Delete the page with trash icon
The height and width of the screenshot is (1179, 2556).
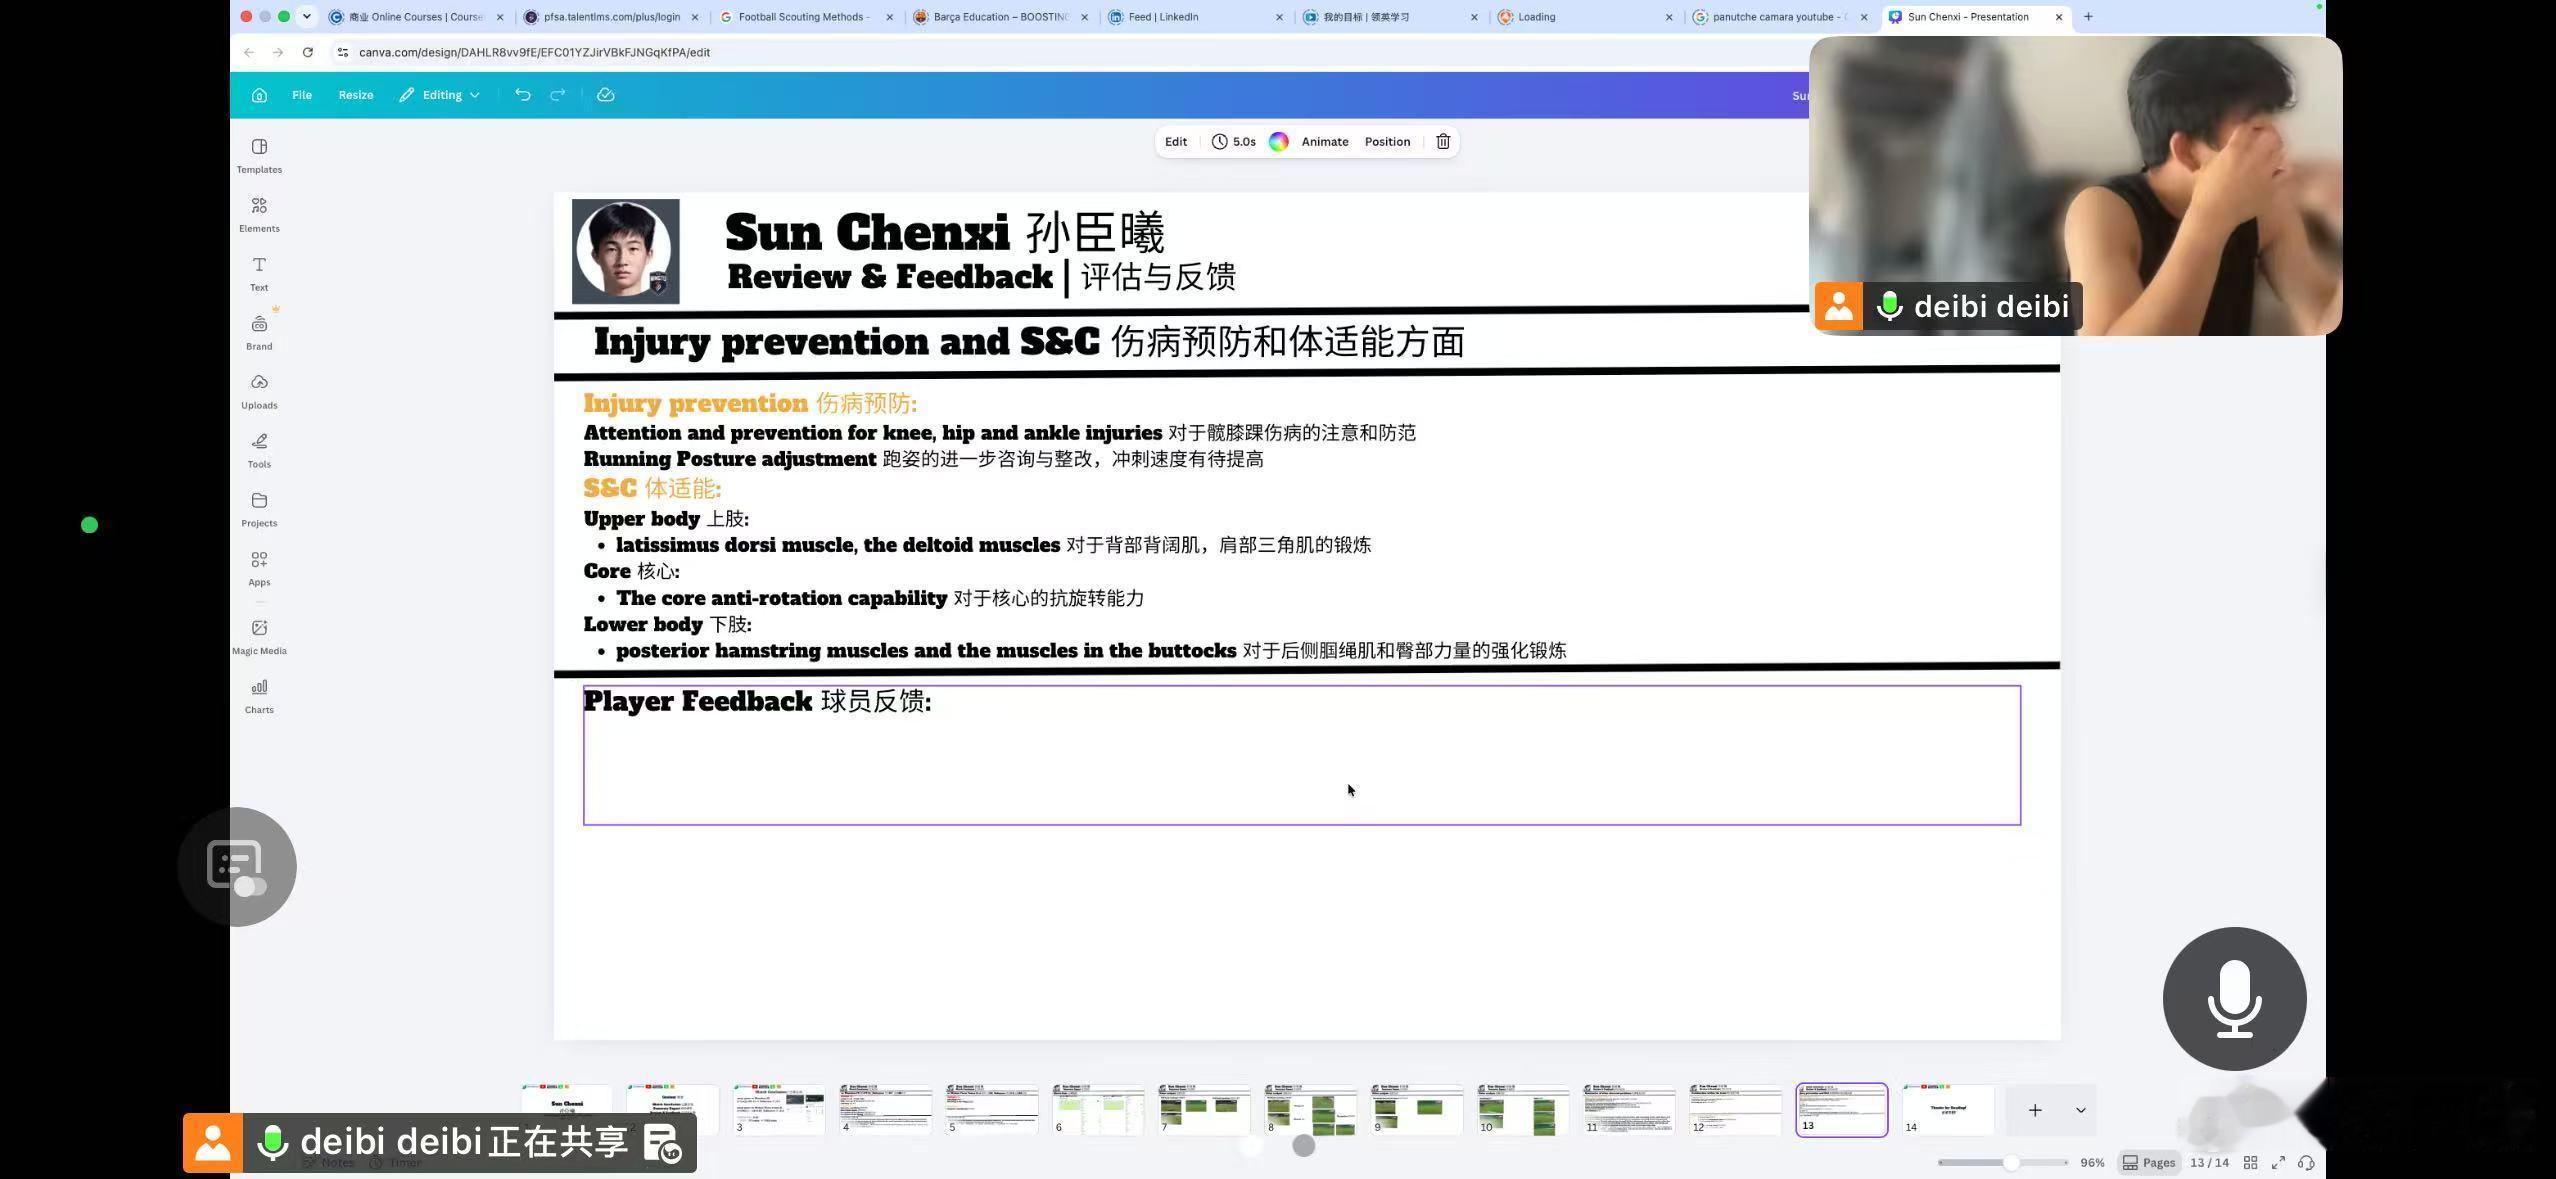pyautogui.click(x=1443, y=141)
